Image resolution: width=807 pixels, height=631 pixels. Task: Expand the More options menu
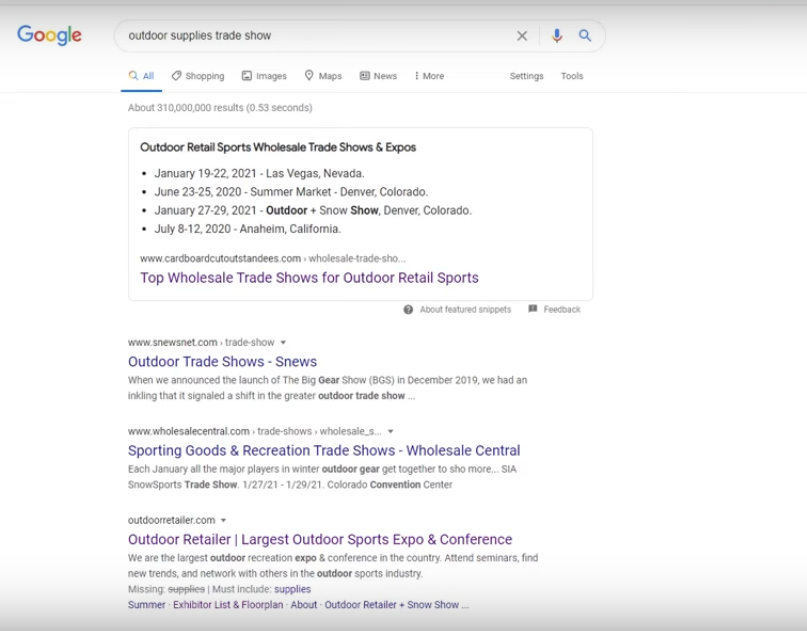429,76
